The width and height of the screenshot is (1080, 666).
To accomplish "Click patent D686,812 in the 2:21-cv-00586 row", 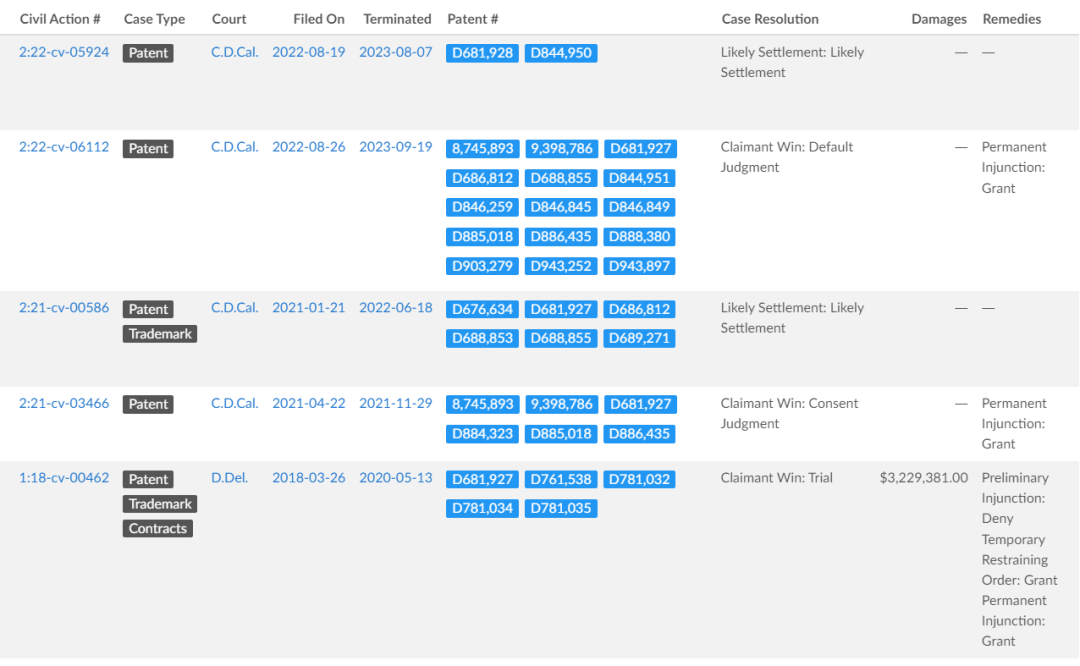I will (639, 309).
